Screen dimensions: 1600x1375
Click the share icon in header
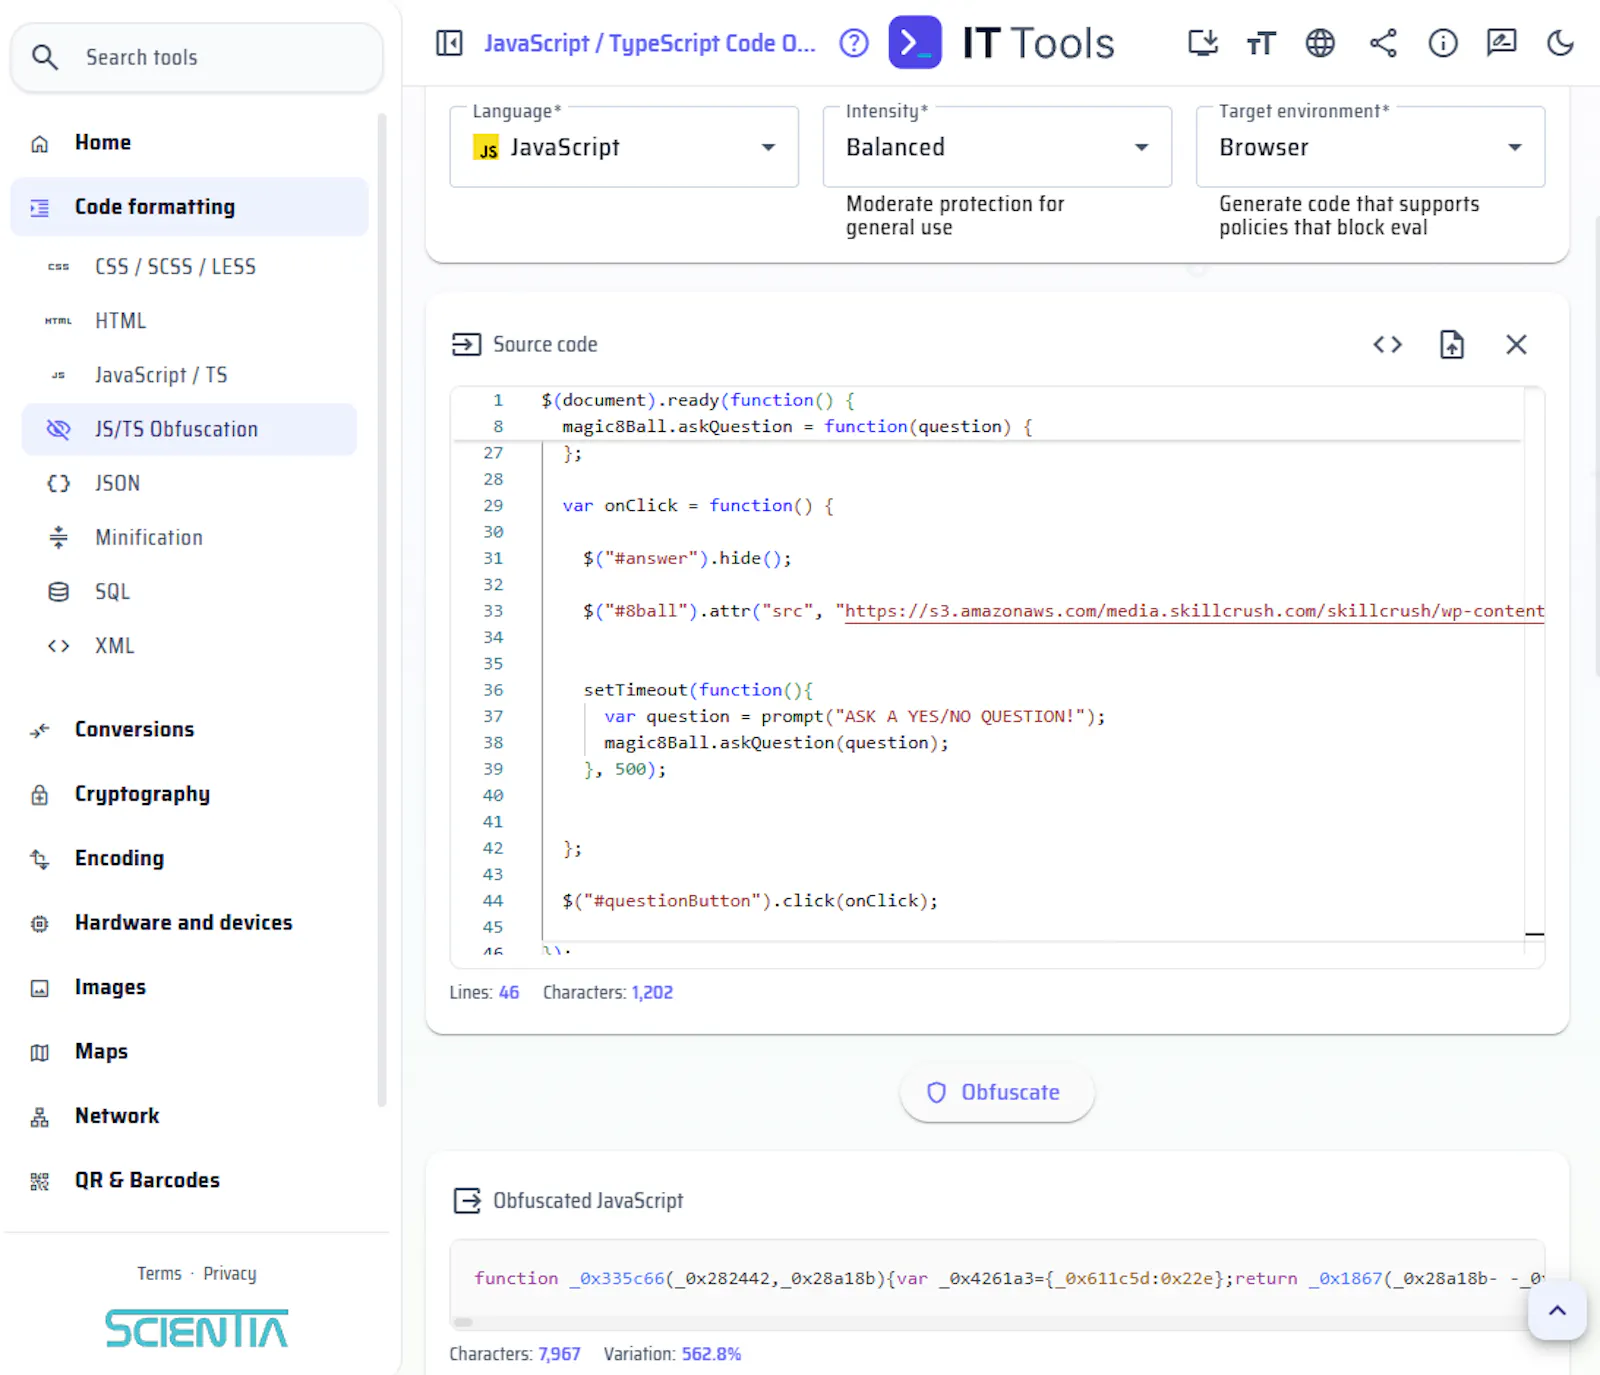[1383, 43]
